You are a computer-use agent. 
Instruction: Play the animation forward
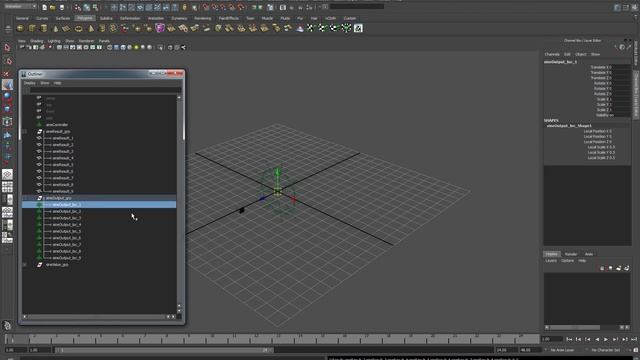coord(606,339)
